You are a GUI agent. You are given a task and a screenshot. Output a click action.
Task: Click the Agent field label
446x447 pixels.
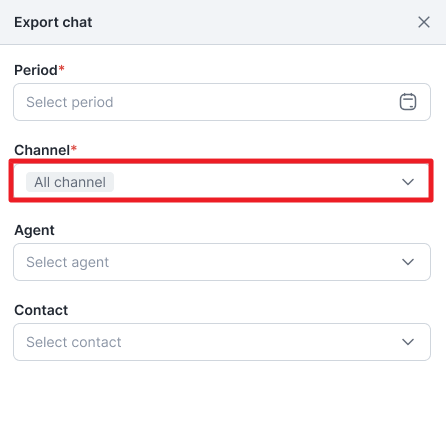coord(34,230)
